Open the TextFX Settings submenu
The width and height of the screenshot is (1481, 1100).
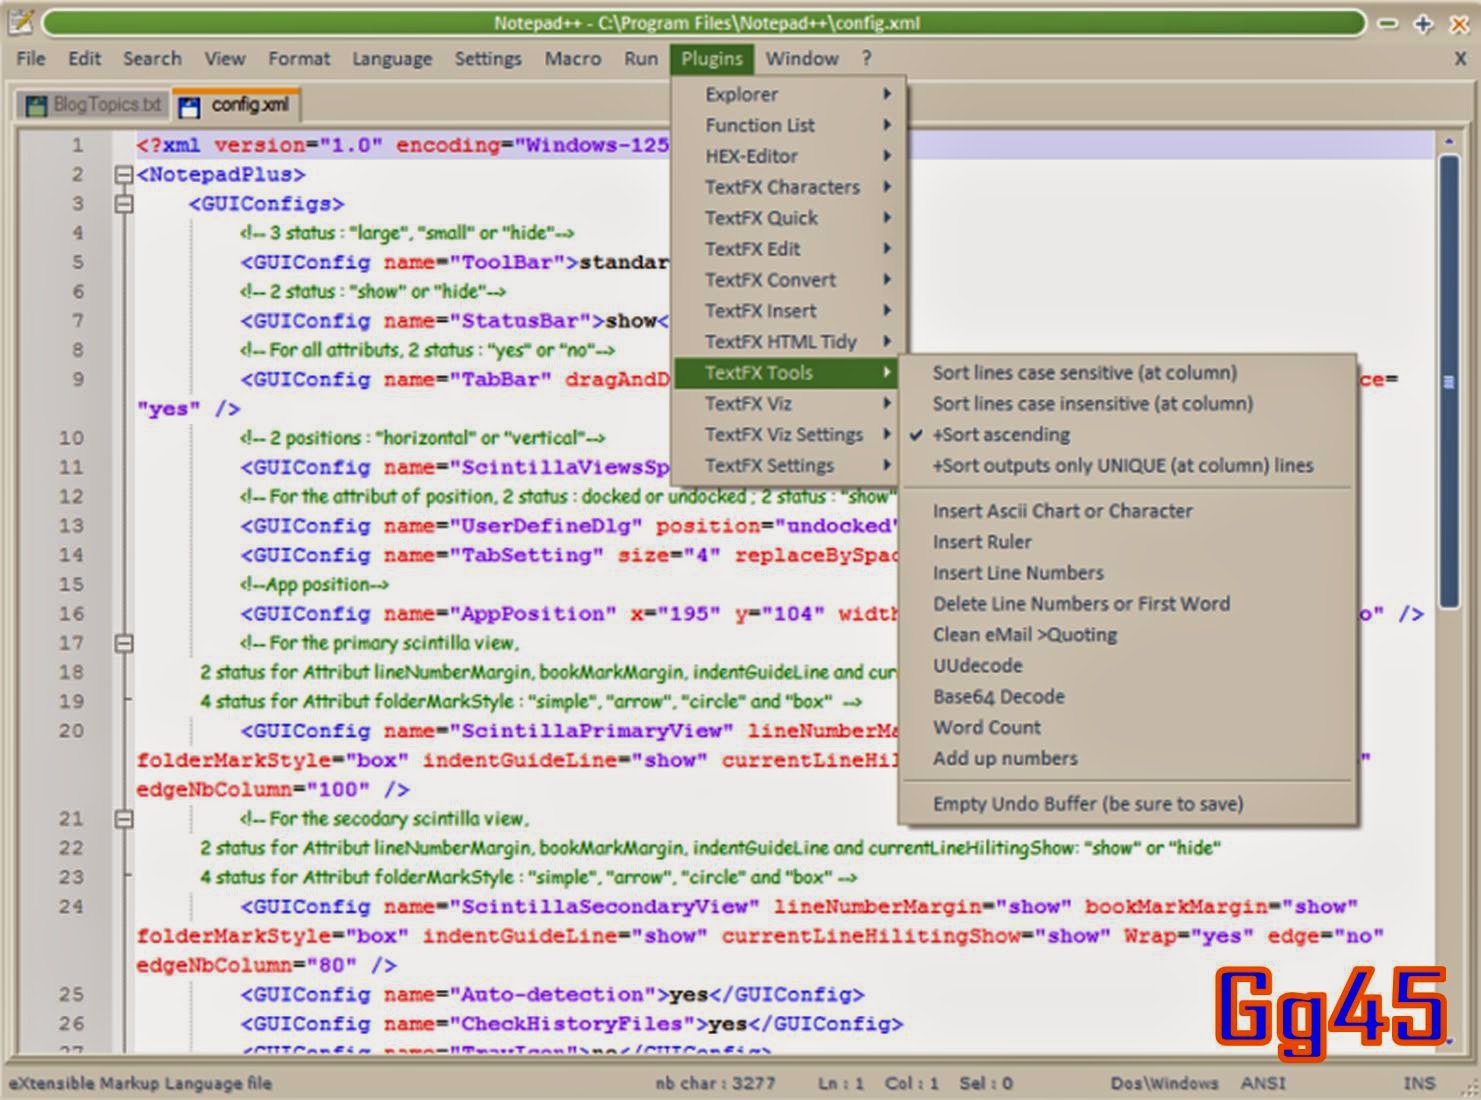point(788,466)
